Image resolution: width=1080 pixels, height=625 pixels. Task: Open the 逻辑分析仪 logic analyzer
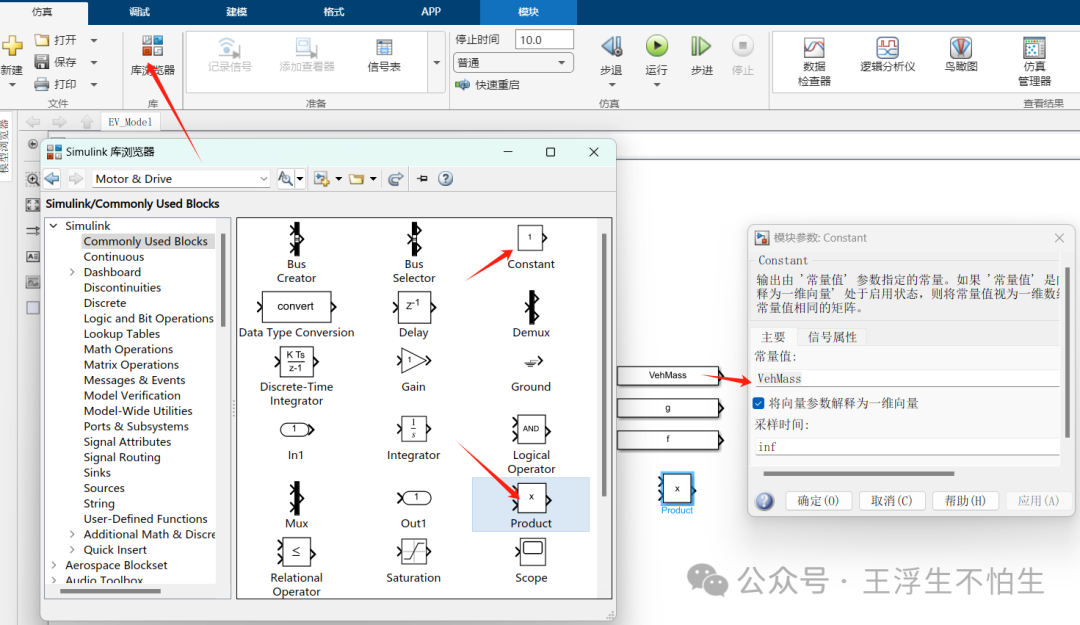[x=887, y=49]
